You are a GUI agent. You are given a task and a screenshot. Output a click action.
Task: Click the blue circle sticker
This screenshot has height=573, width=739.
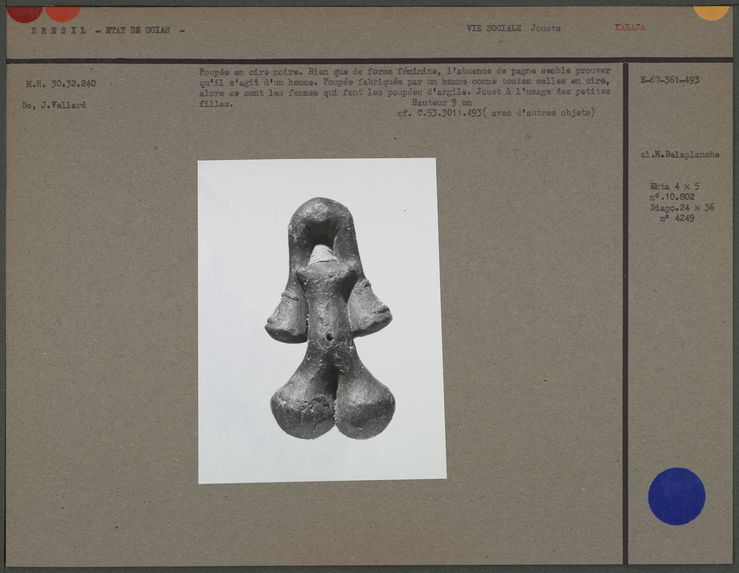tap(676, 496)
